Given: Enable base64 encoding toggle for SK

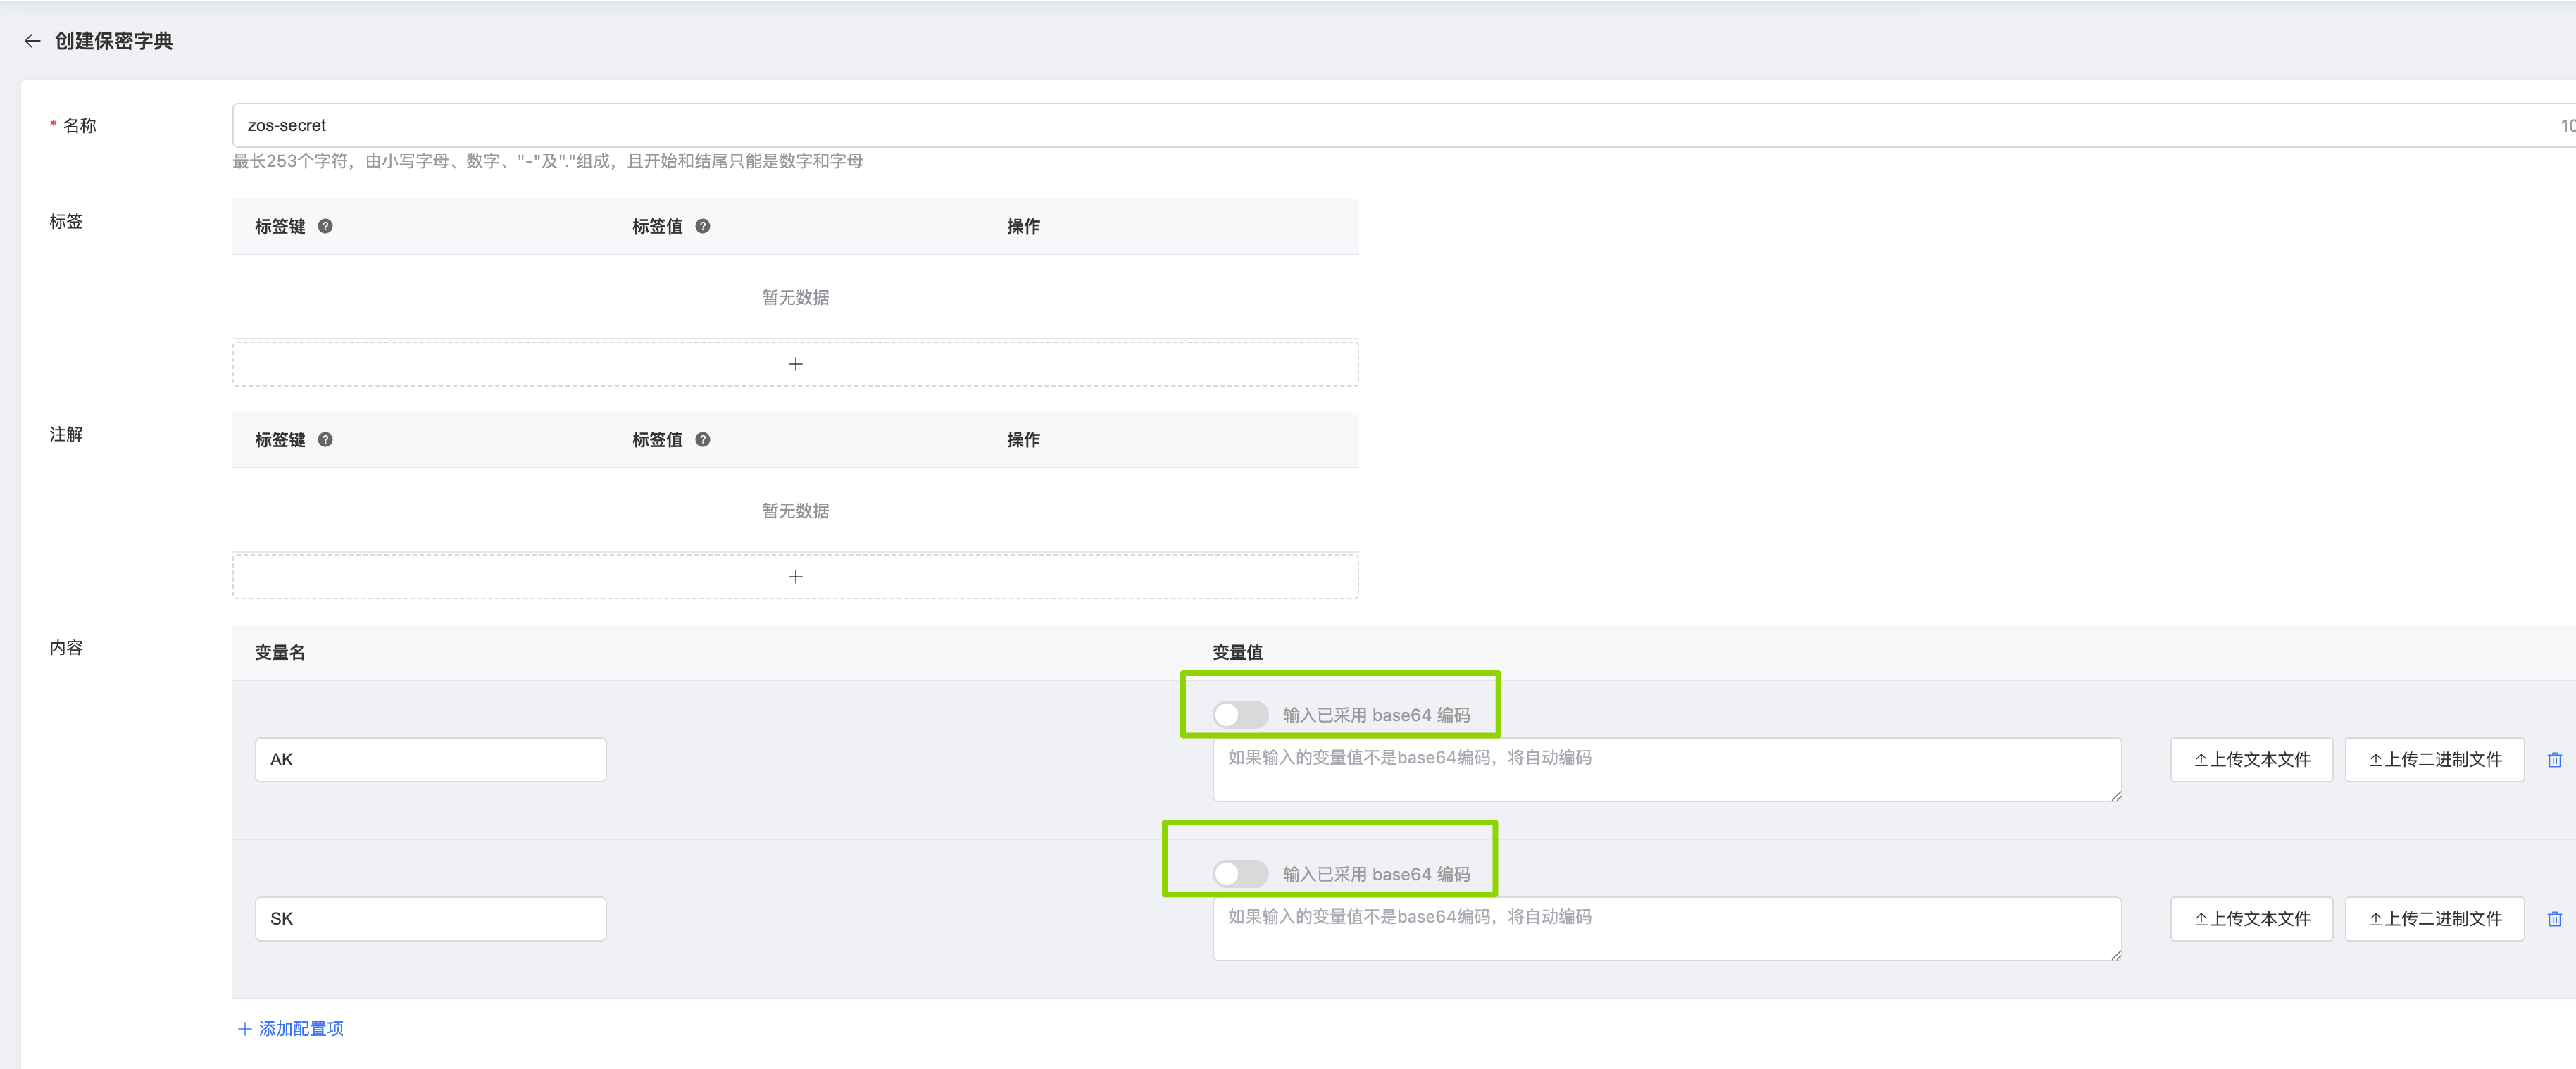Looking at the screenshot, I should 1240,874.
